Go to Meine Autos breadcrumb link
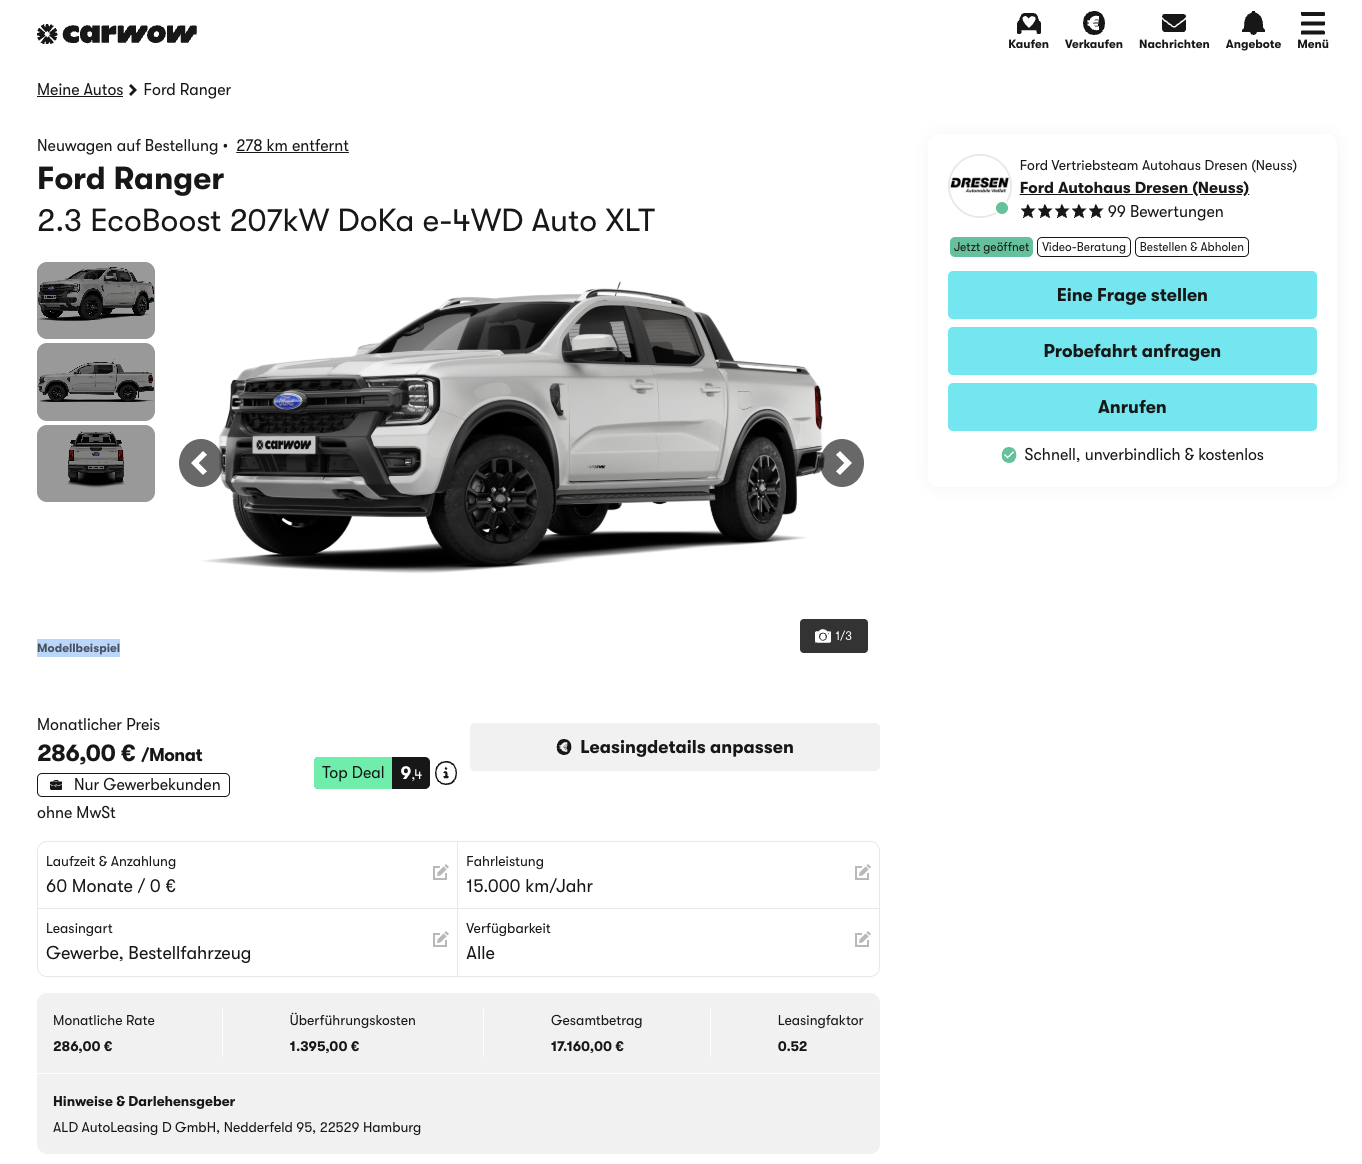 [80, 90]
